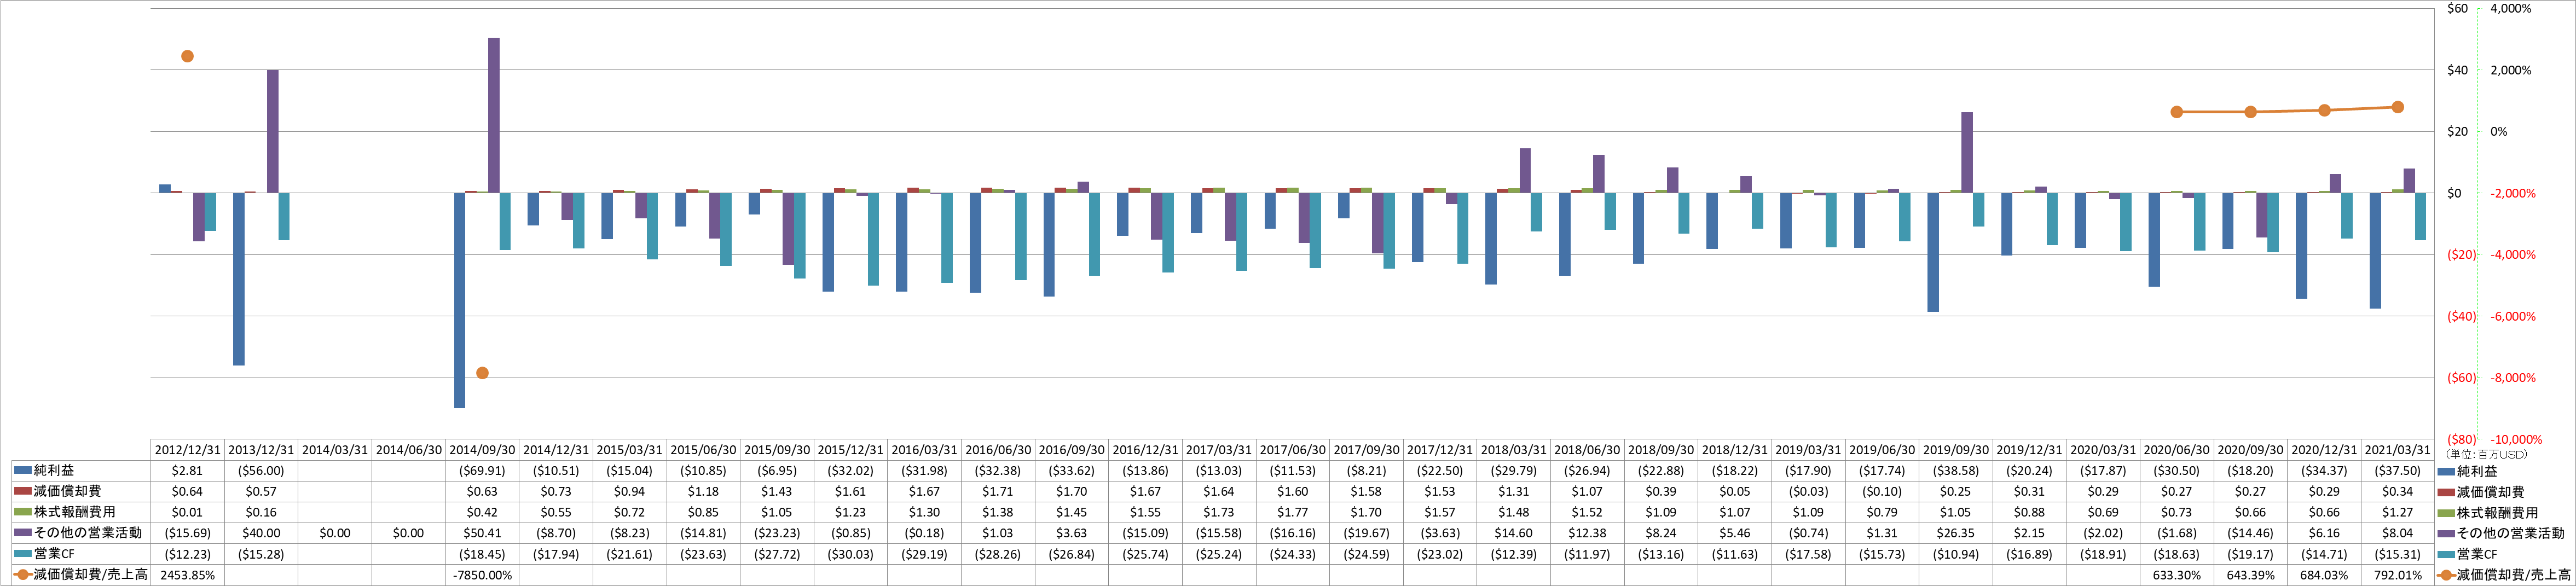Click the orange ratio marker near -8,000% for 2014/09/30
The image size is (2576, 586).
(x=482, y=373)
